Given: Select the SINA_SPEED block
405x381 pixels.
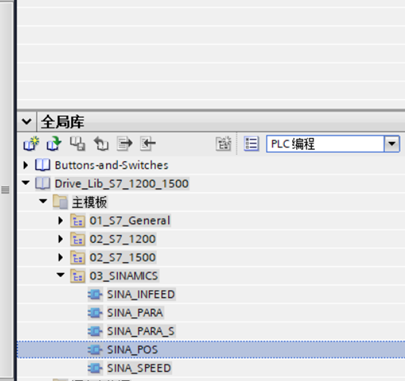Looking at the screenshot, I should pos(139,368).
